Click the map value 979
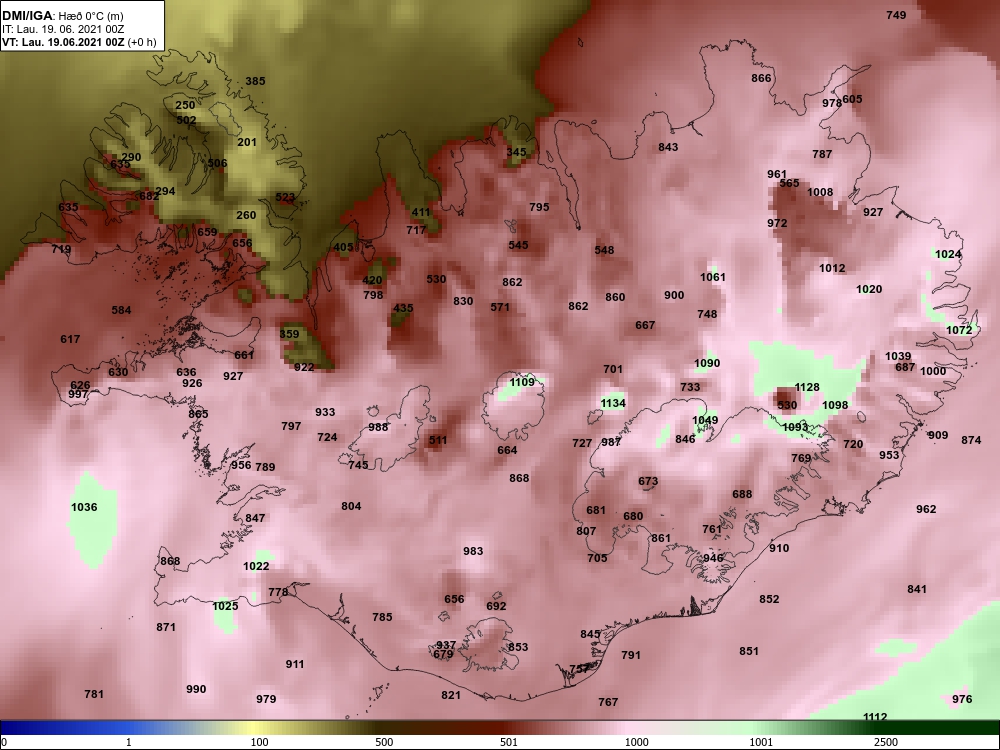Viewport: 1000px width, 750px height. coord(266,699)
